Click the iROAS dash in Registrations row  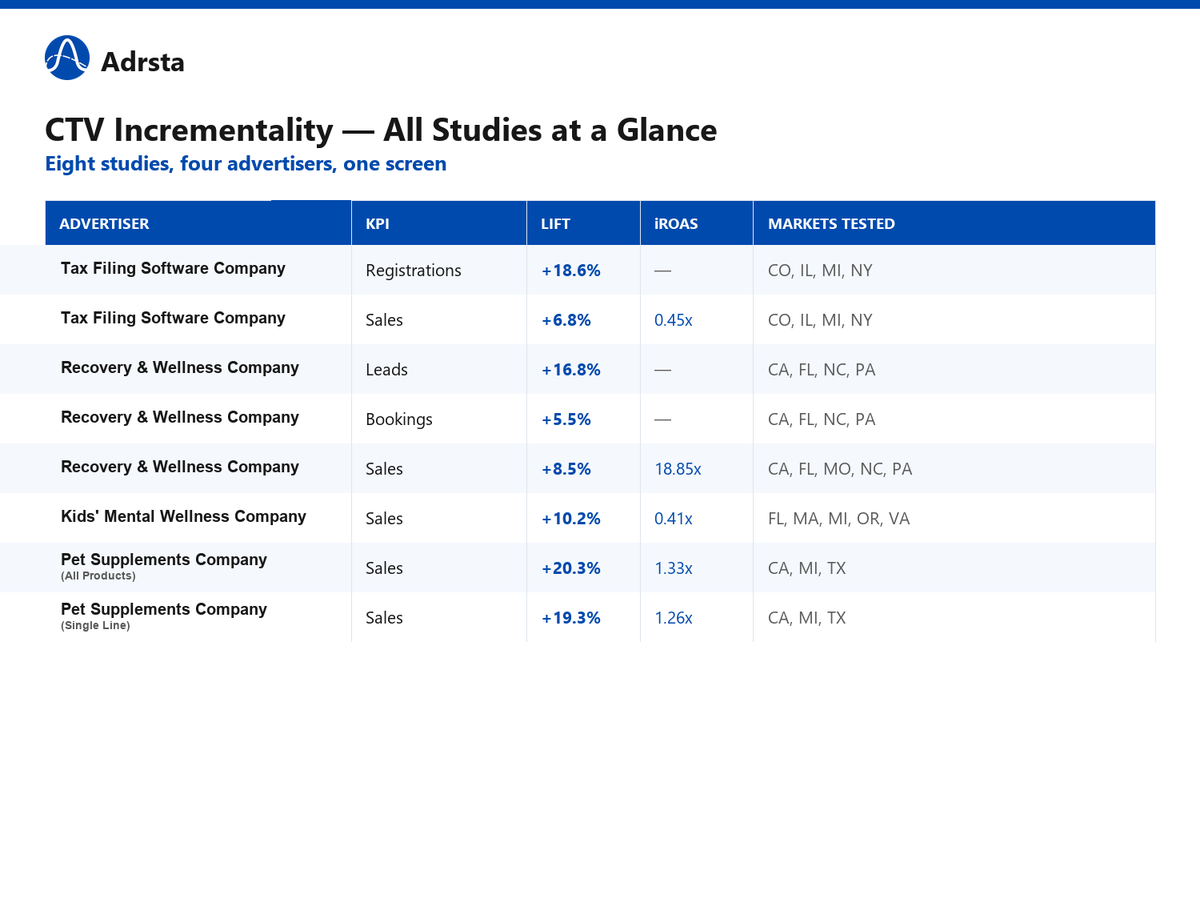(x=662, y=270)
